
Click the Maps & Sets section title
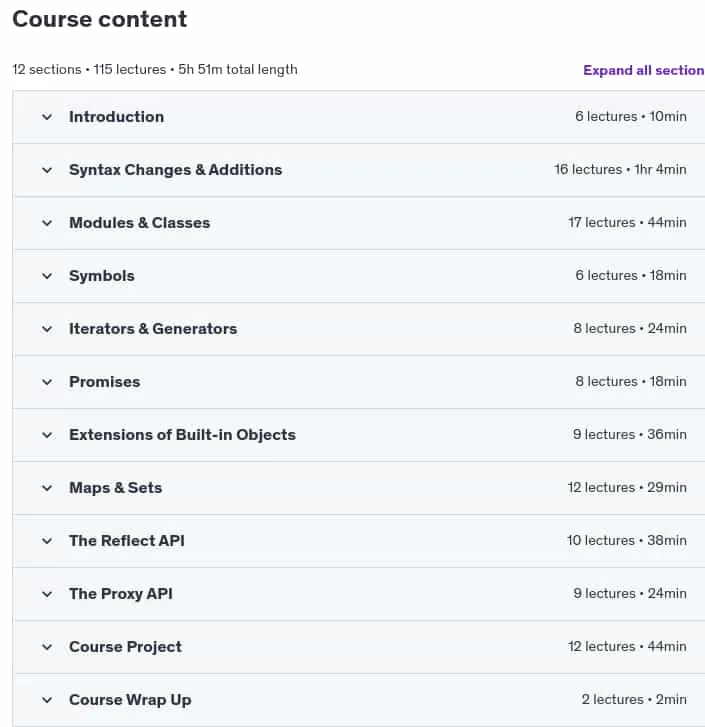[116, 488]
